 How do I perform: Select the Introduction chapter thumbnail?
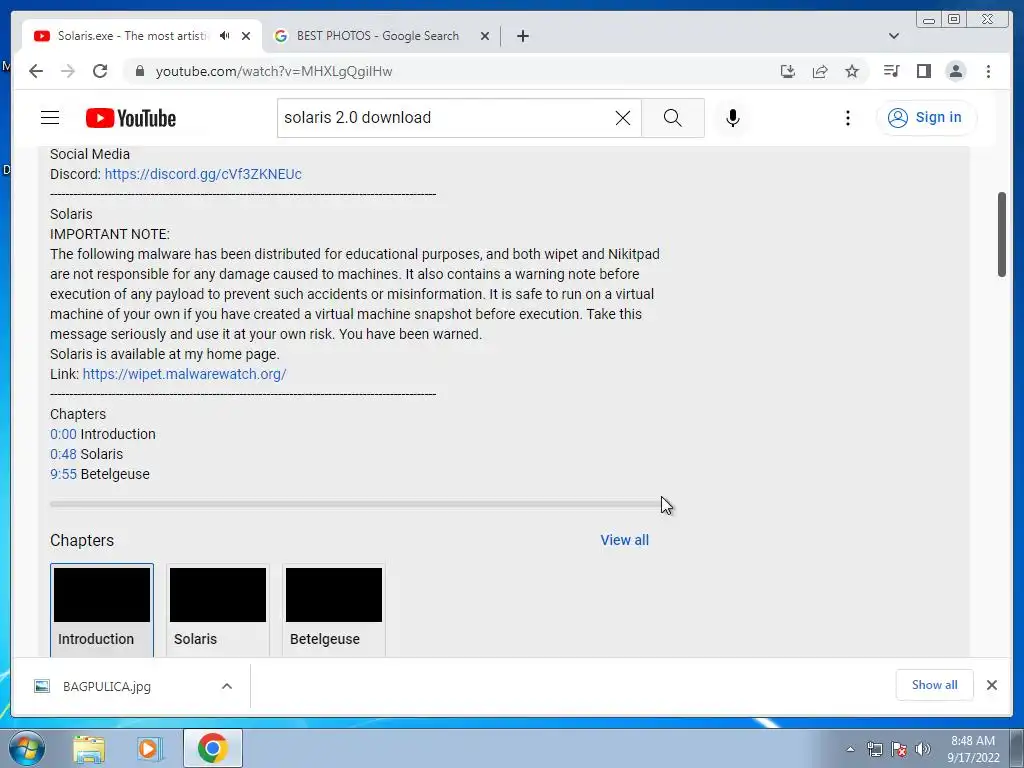102,595
